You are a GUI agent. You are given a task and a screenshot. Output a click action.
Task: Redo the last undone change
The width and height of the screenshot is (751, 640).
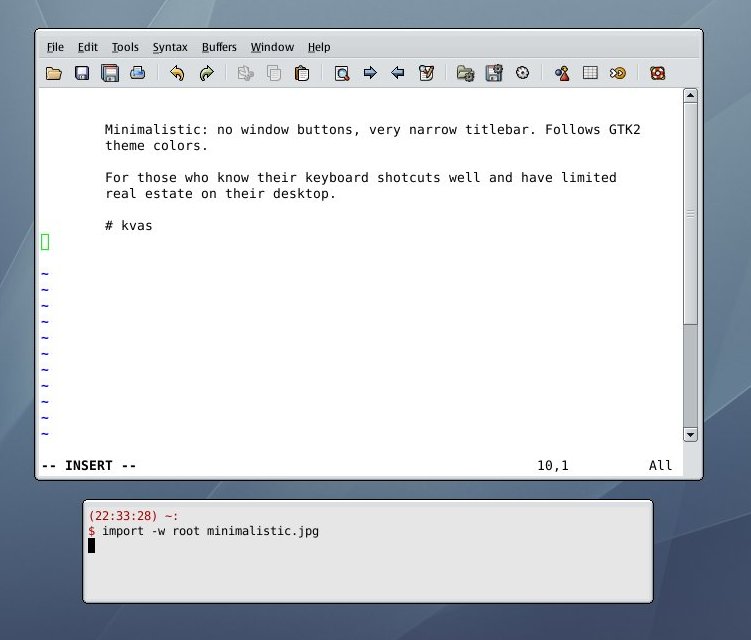206,73
